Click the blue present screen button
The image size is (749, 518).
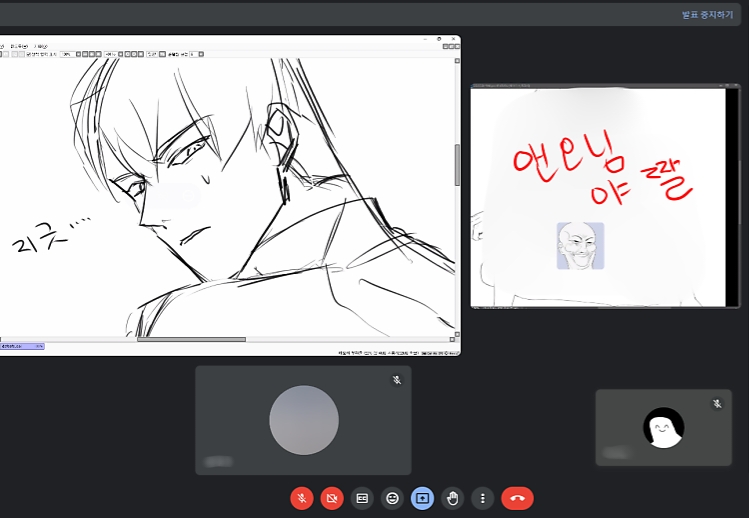coord(422,497)
